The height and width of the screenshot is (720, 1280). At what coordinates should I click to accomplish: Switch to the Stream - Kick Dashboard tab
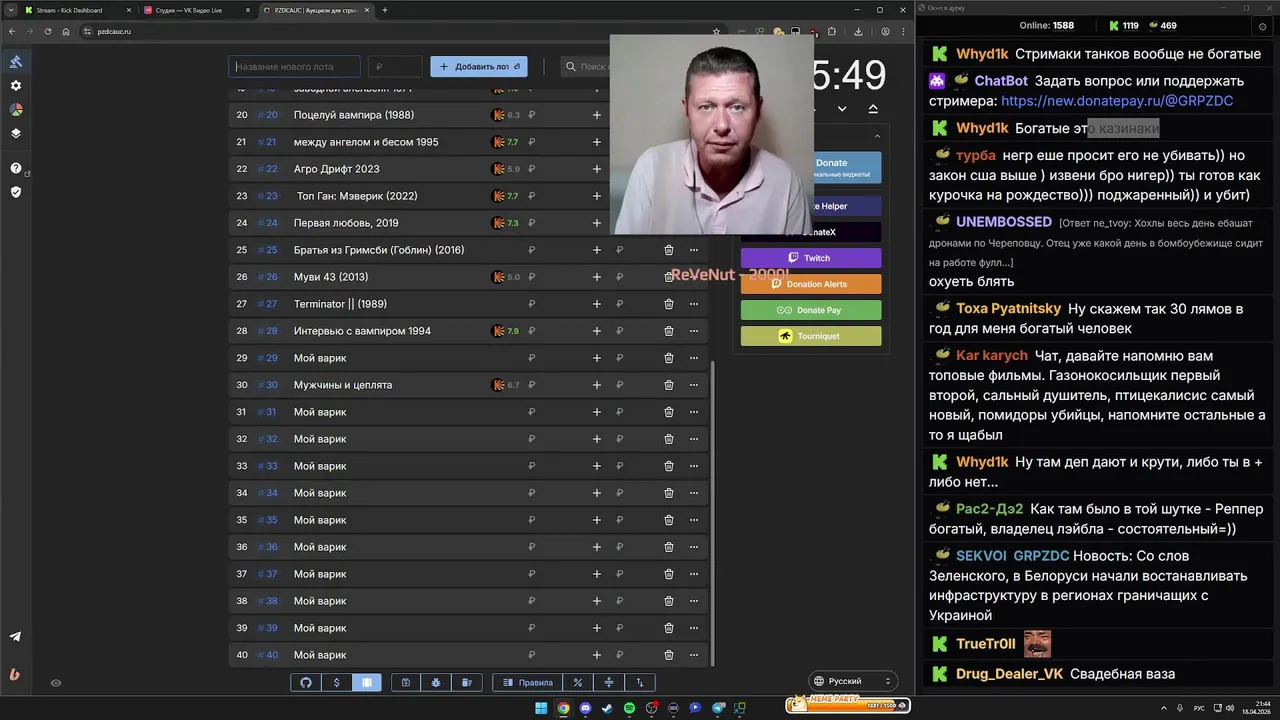[74, 10]
